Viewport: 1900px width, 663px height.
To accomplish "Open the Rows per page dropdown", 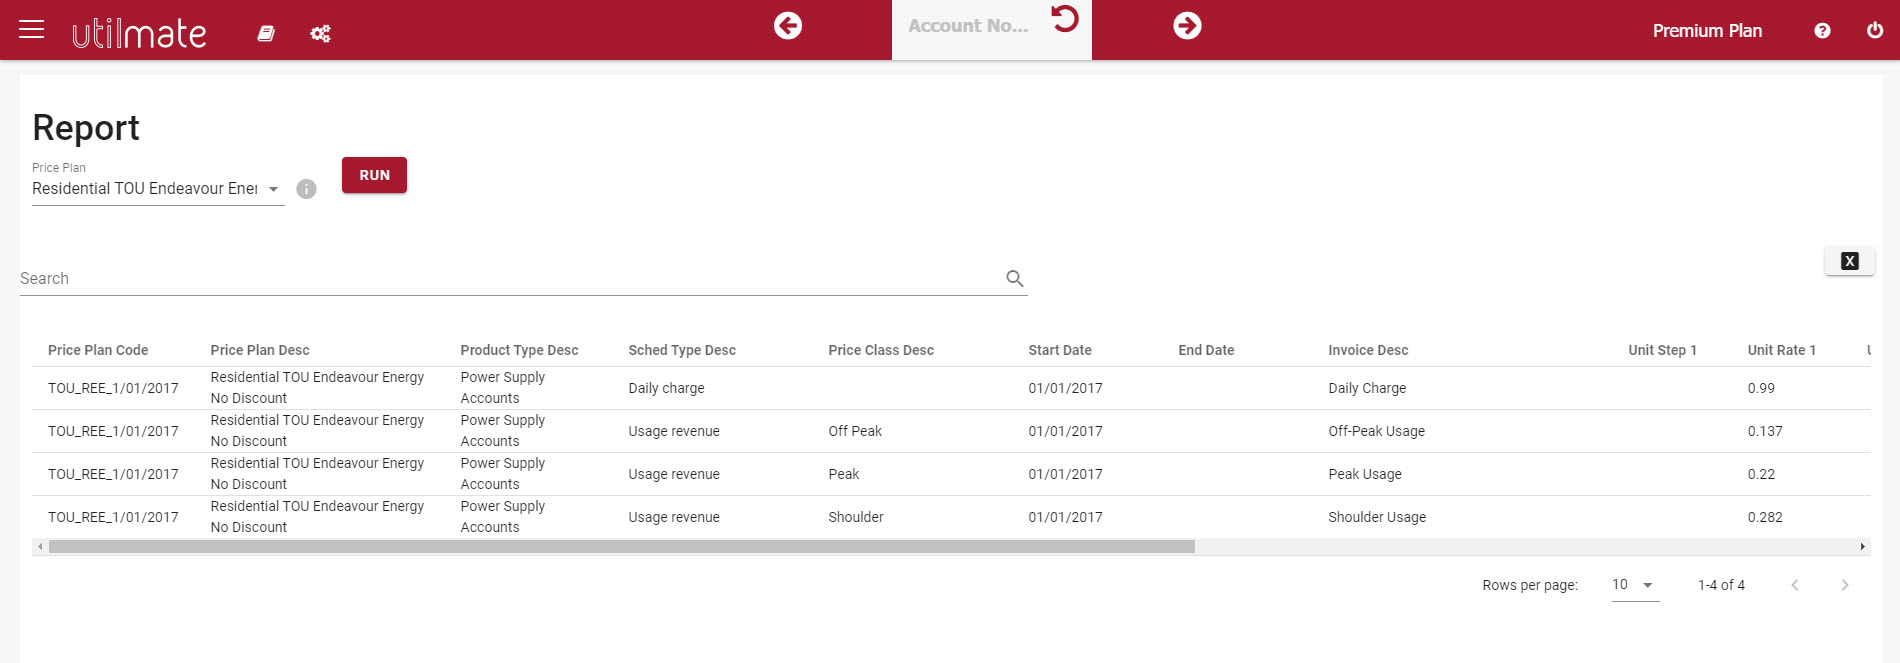I will click(x=1634, y=585).
